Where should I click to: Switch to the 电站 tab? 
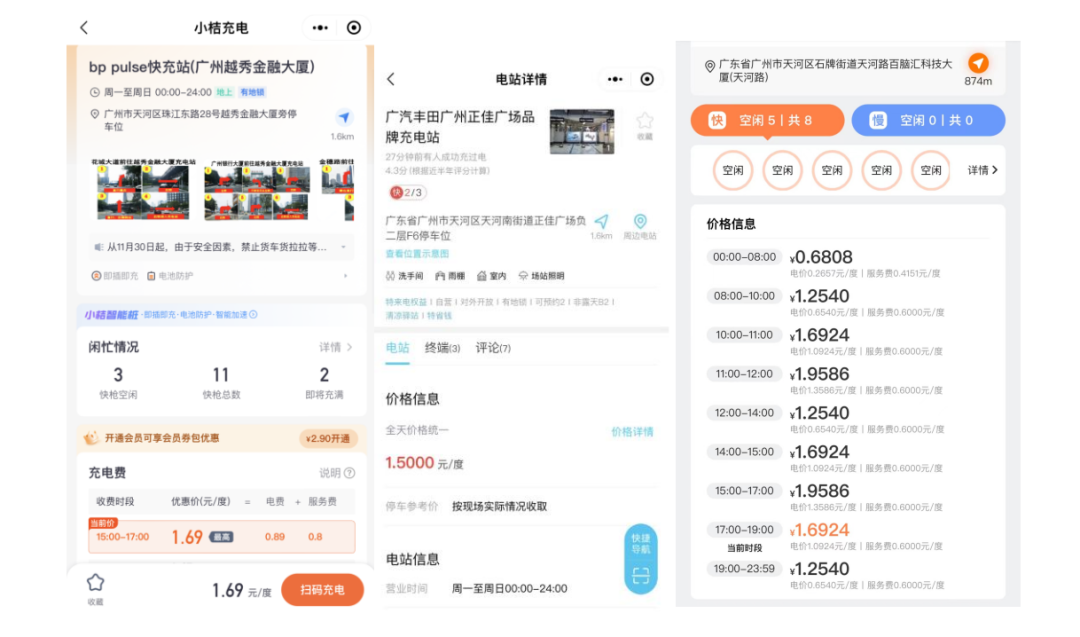tap(397, 348)
